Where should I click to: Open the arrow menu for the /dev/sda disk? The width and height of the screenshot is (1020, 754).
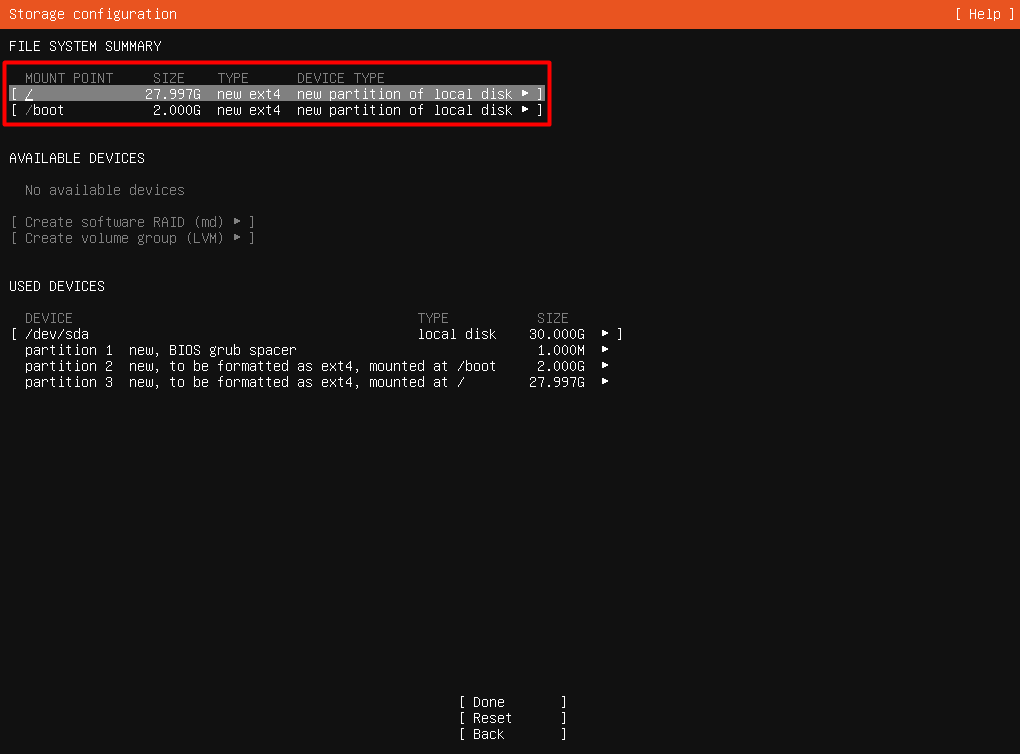(x=605, y=334)
